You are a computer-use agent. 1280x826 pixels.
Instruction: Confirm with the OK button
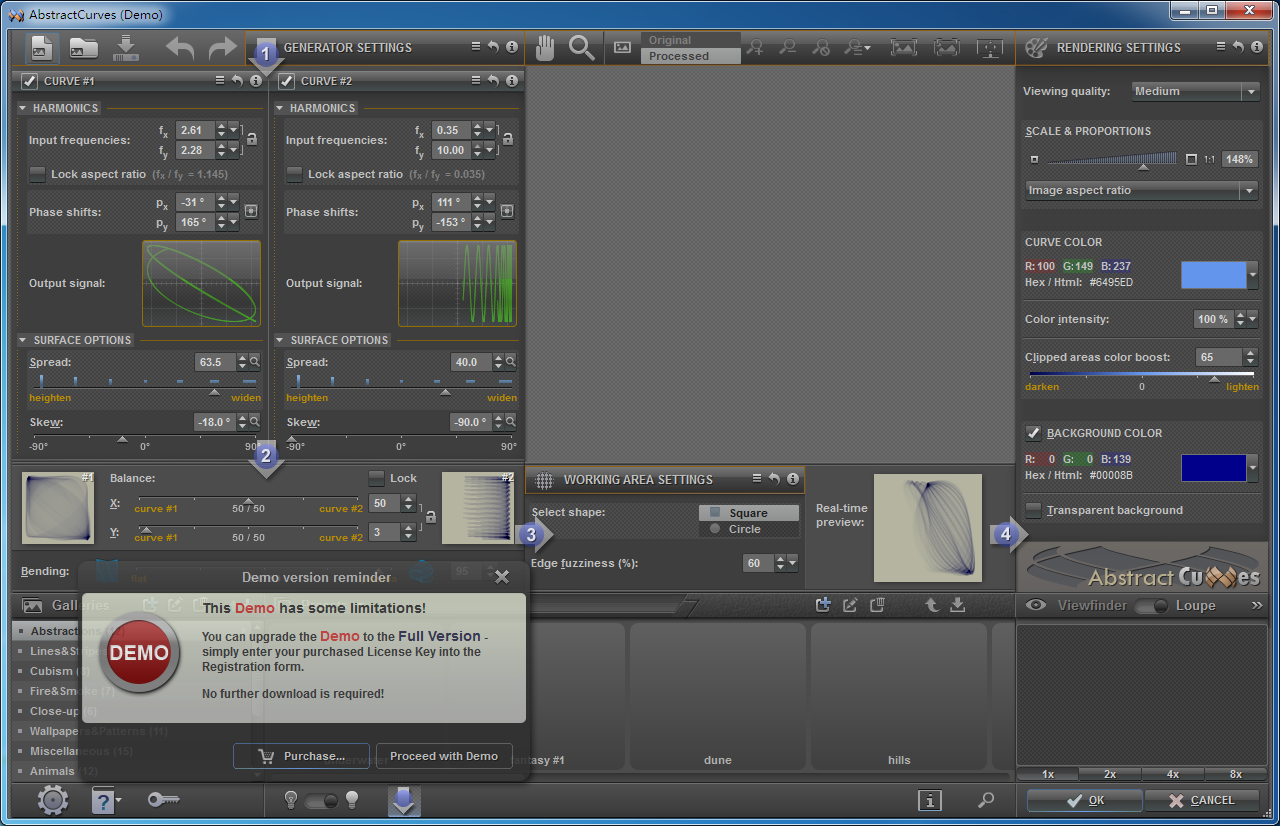(1085, 800)
